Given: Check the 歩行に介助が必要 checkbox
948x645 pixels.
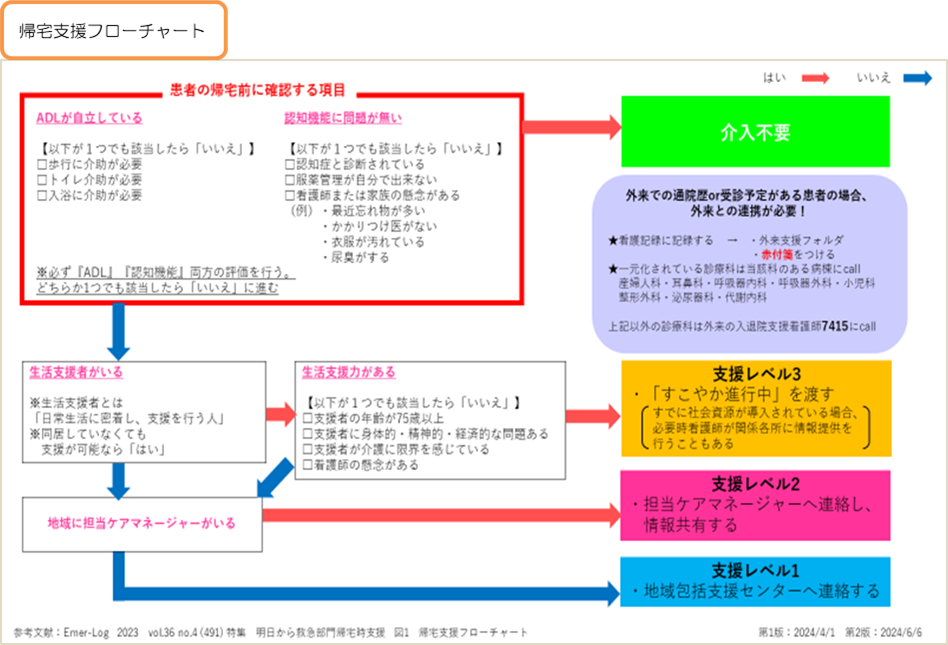Looking at the screenshot, I should click(42, 164).
